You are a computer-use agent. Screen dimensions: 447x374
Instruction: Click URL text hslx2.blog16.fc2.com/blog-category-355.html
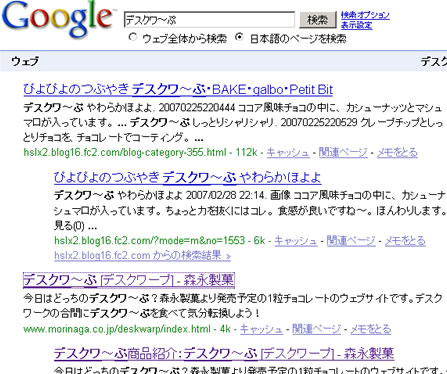(x=125, y=152)
